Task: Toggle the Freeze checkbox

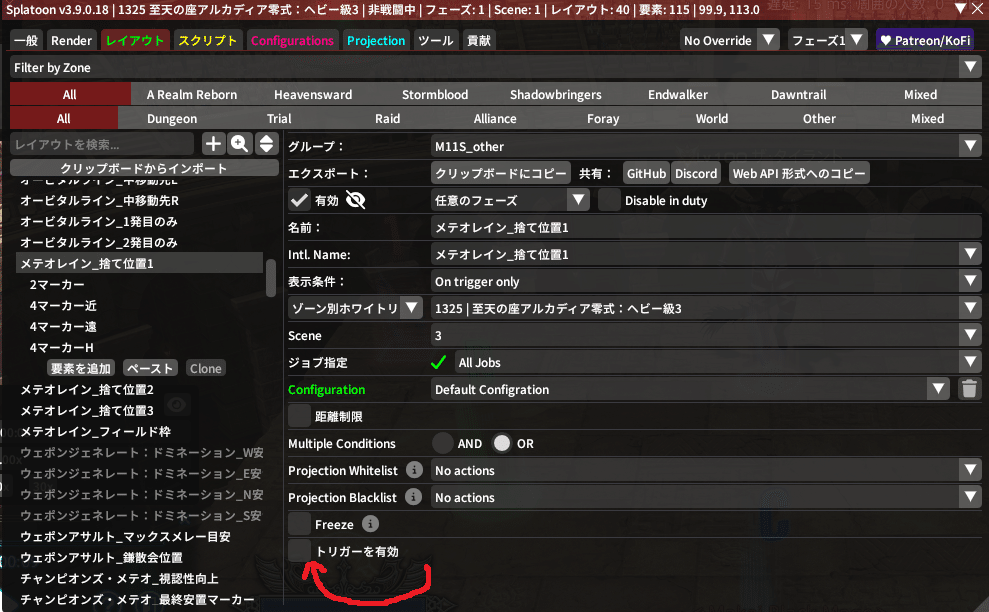Action: coord(299,524)
